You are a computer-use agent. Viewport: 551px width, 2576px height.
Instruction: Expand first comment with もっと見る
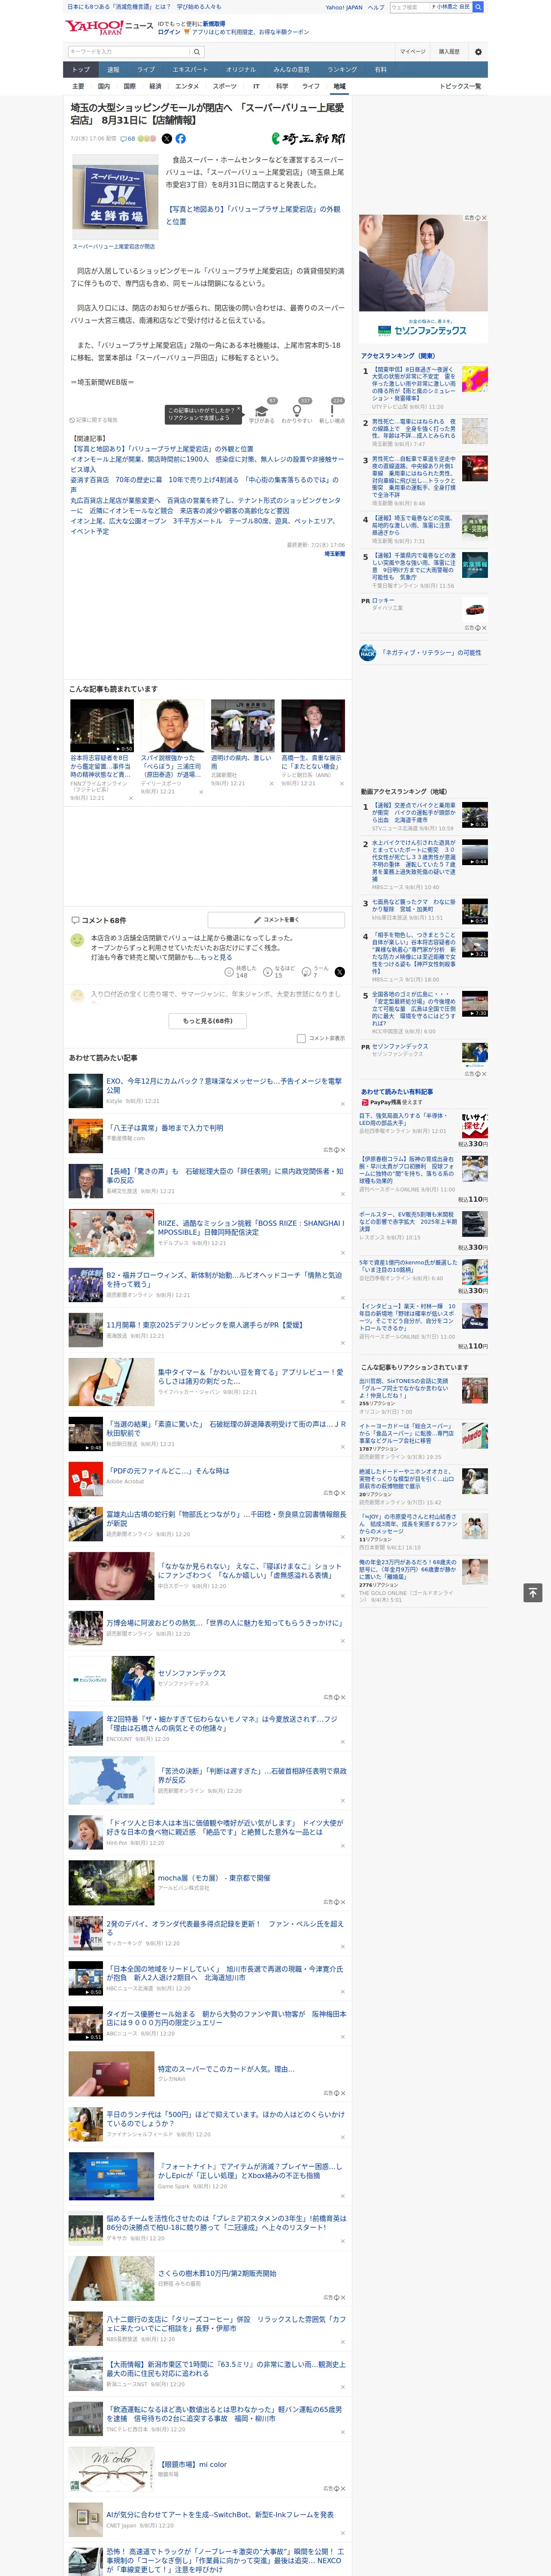coord(215,957)
